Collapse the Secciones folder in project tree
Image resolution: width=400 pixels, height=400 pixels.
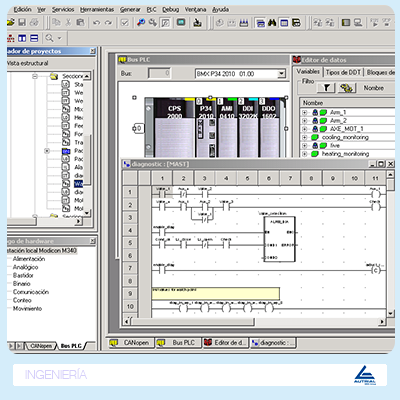(x=35, y=76)
